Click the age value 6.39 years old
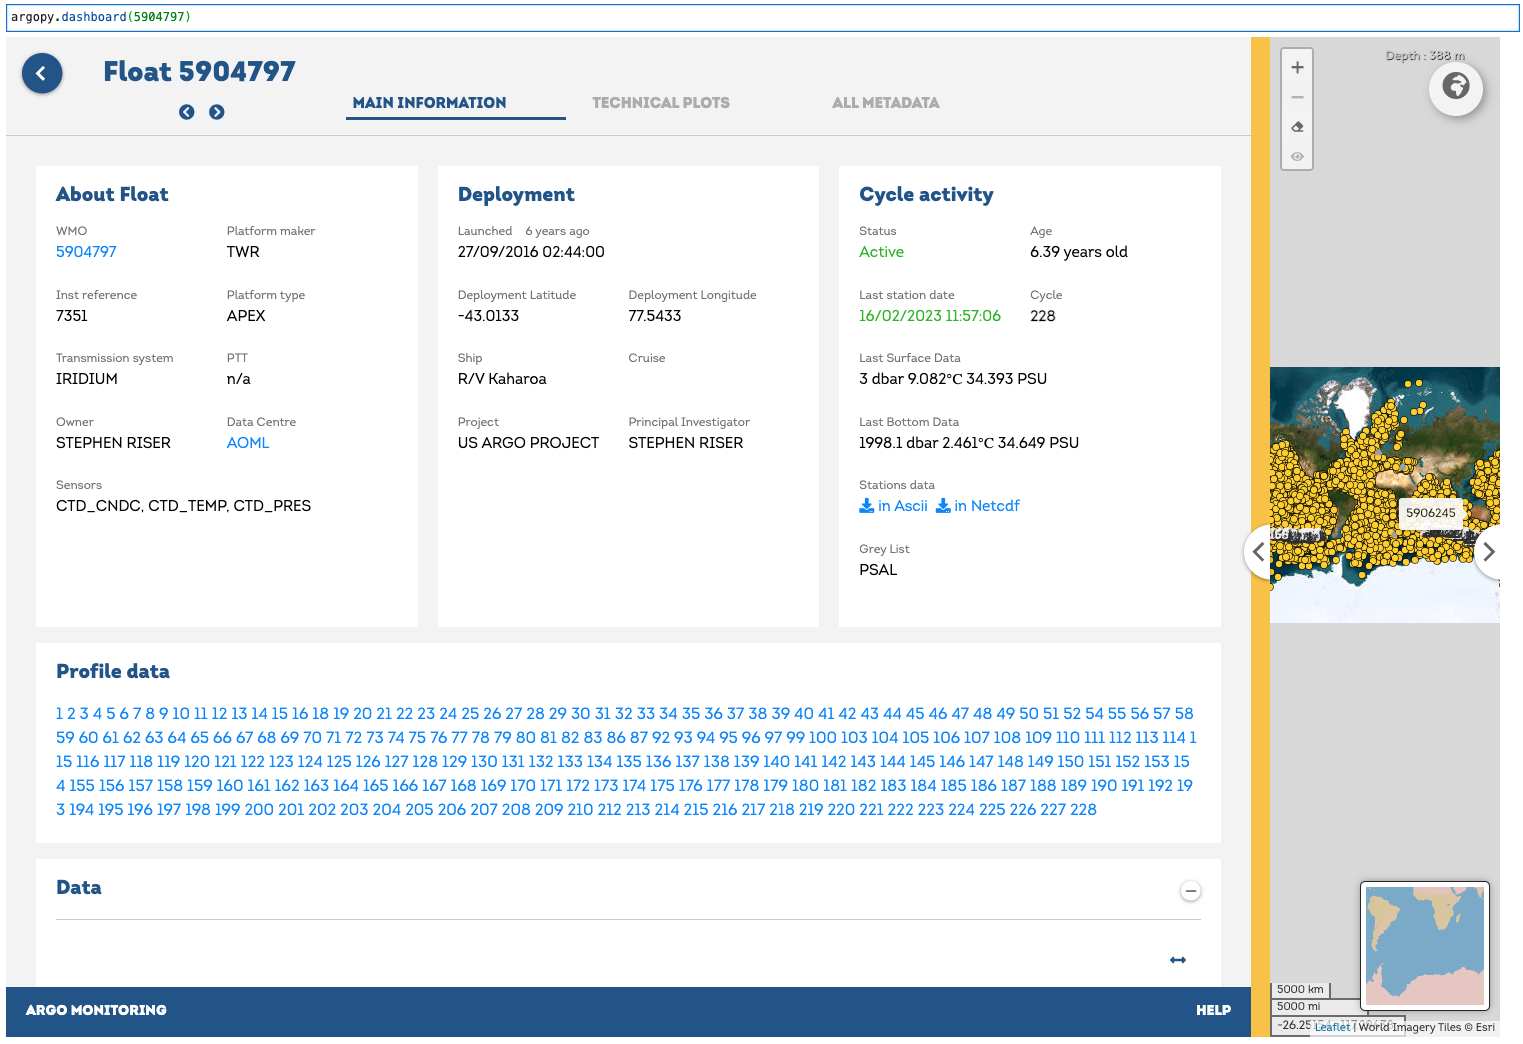 1079,252
